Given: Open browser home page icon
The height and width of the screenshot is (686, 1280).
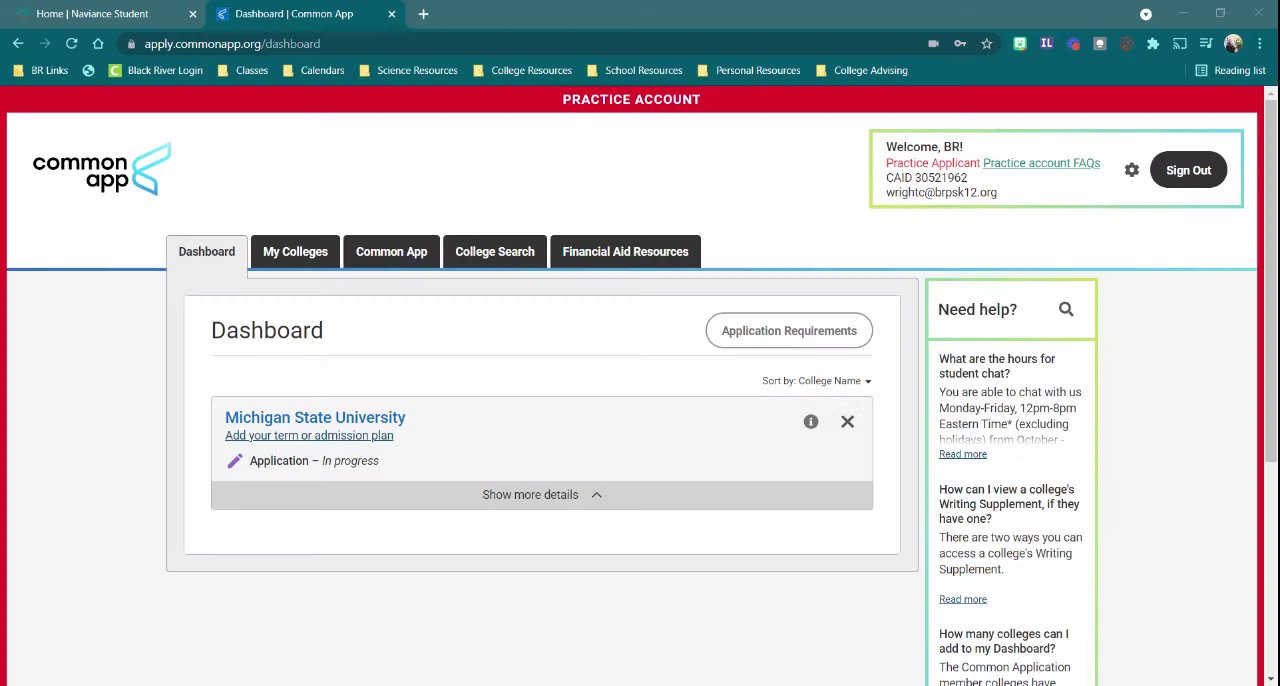Looking at the screenshot, I should pos(98,44).
